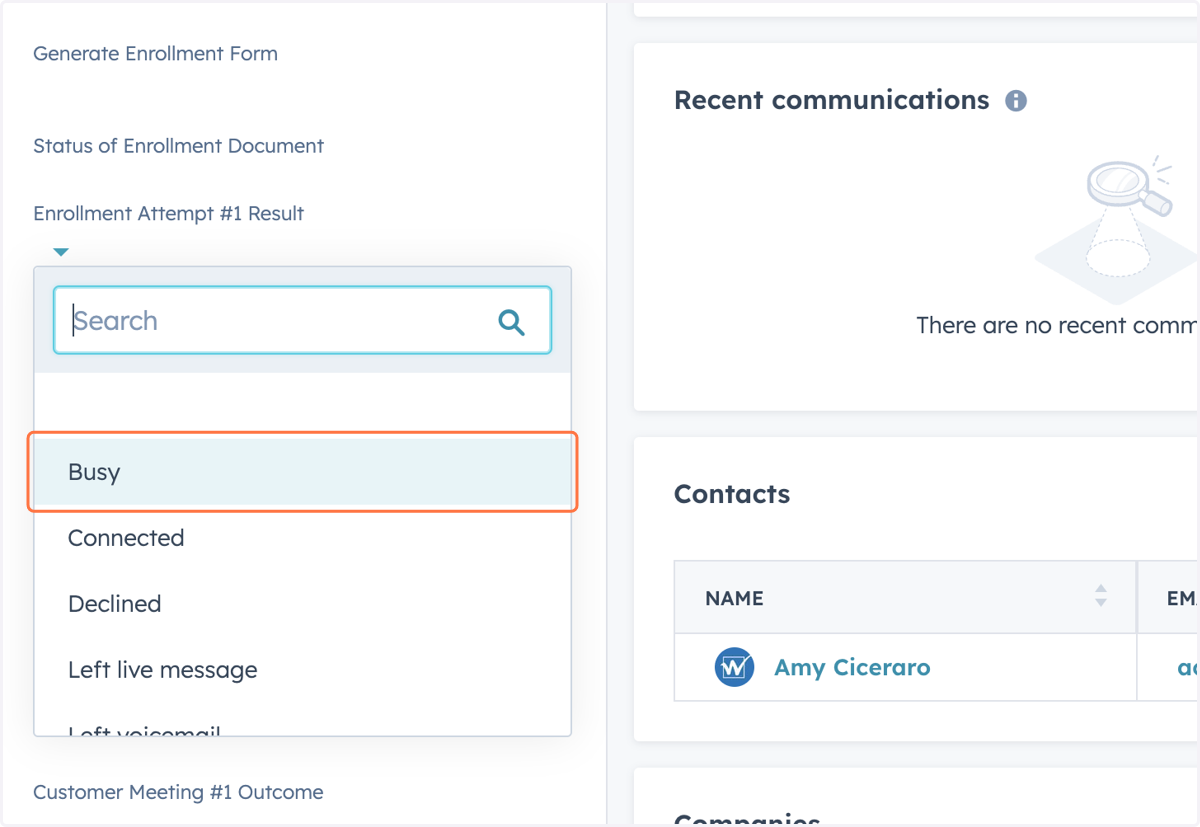Click the Status of Enrollment Document property
This screenshot has width=1200, height=827.
click(x=179, y=146)
